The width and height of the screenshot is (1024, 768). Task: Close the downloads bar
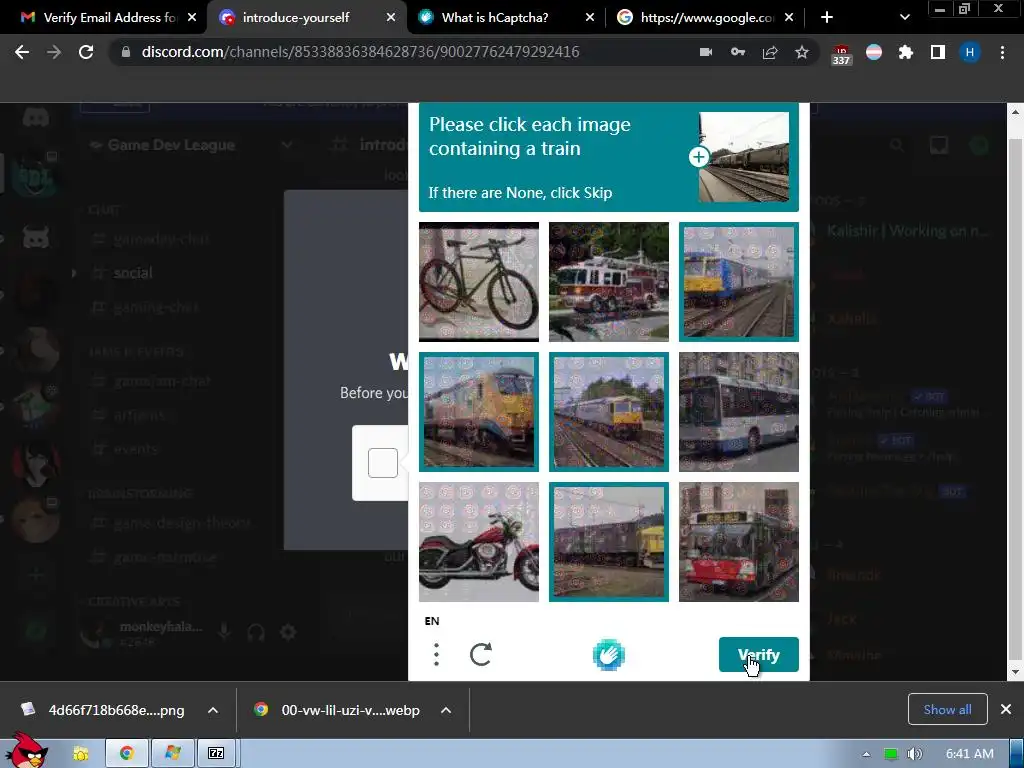[x=1006, y=709]
